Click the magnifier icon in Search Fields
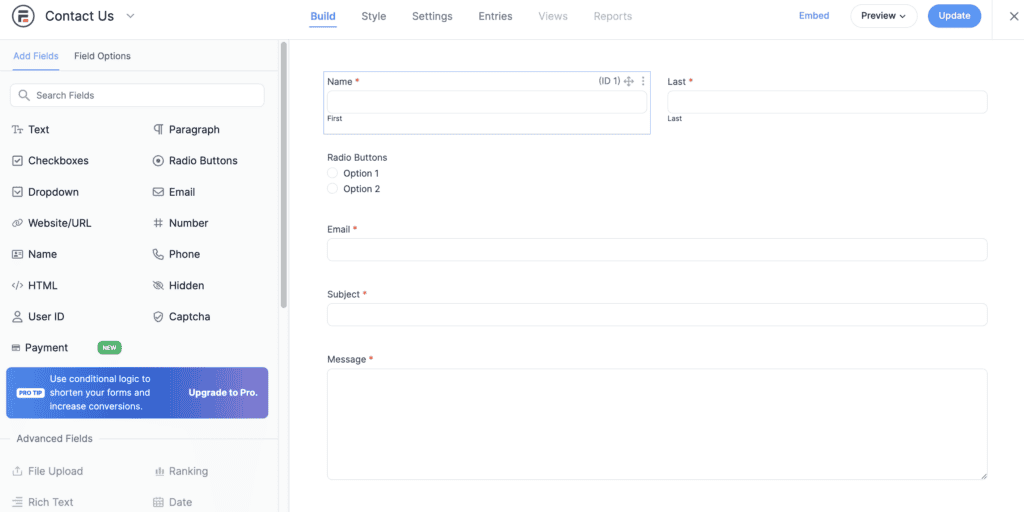The height and width of the screenshot is (512, 1024). pos(24,95)
